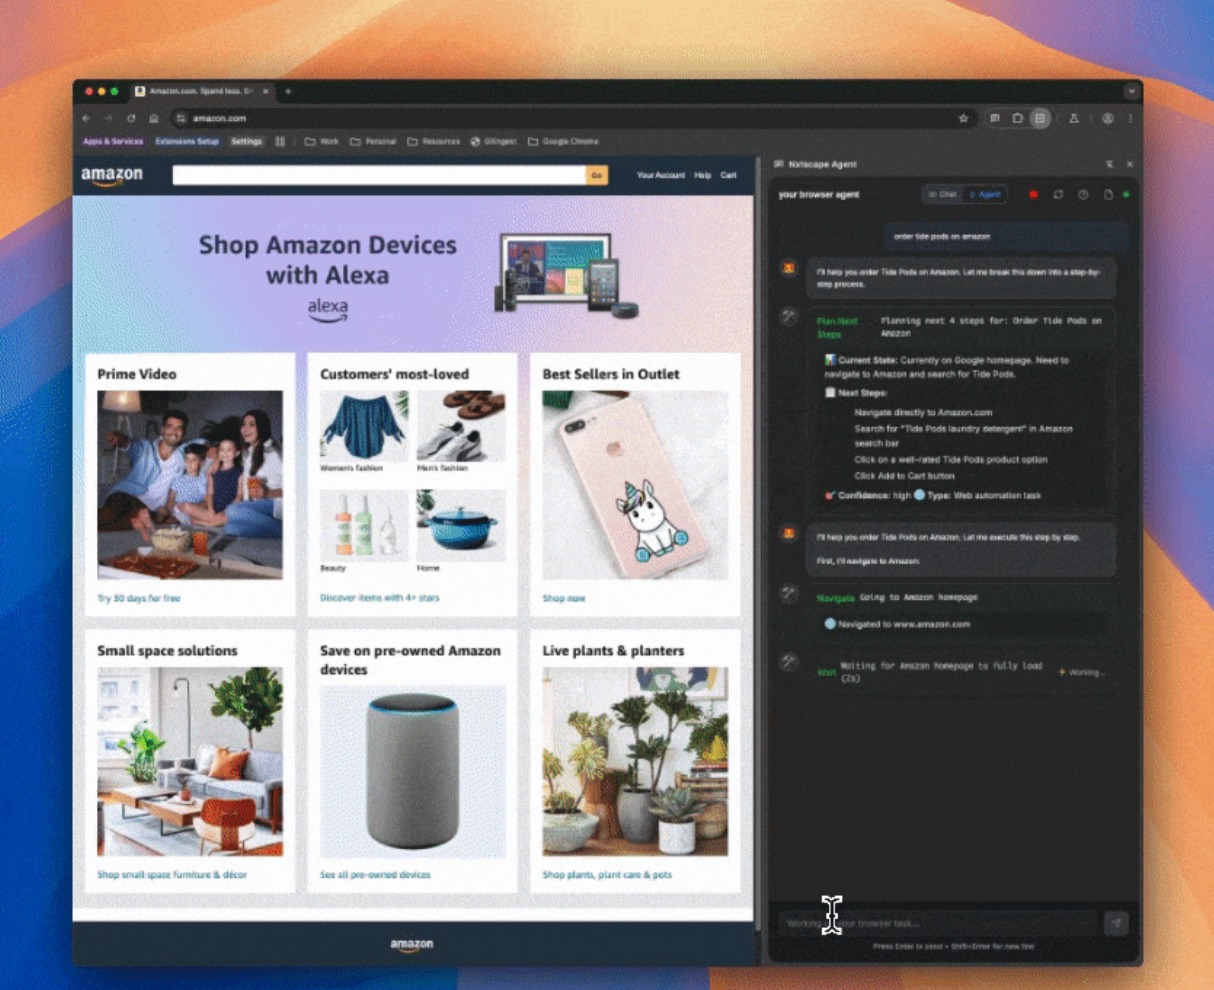Click the highlighted side panel toolbar icon
Viewport: 1214px width, 990px height.
coord(1040,118)
